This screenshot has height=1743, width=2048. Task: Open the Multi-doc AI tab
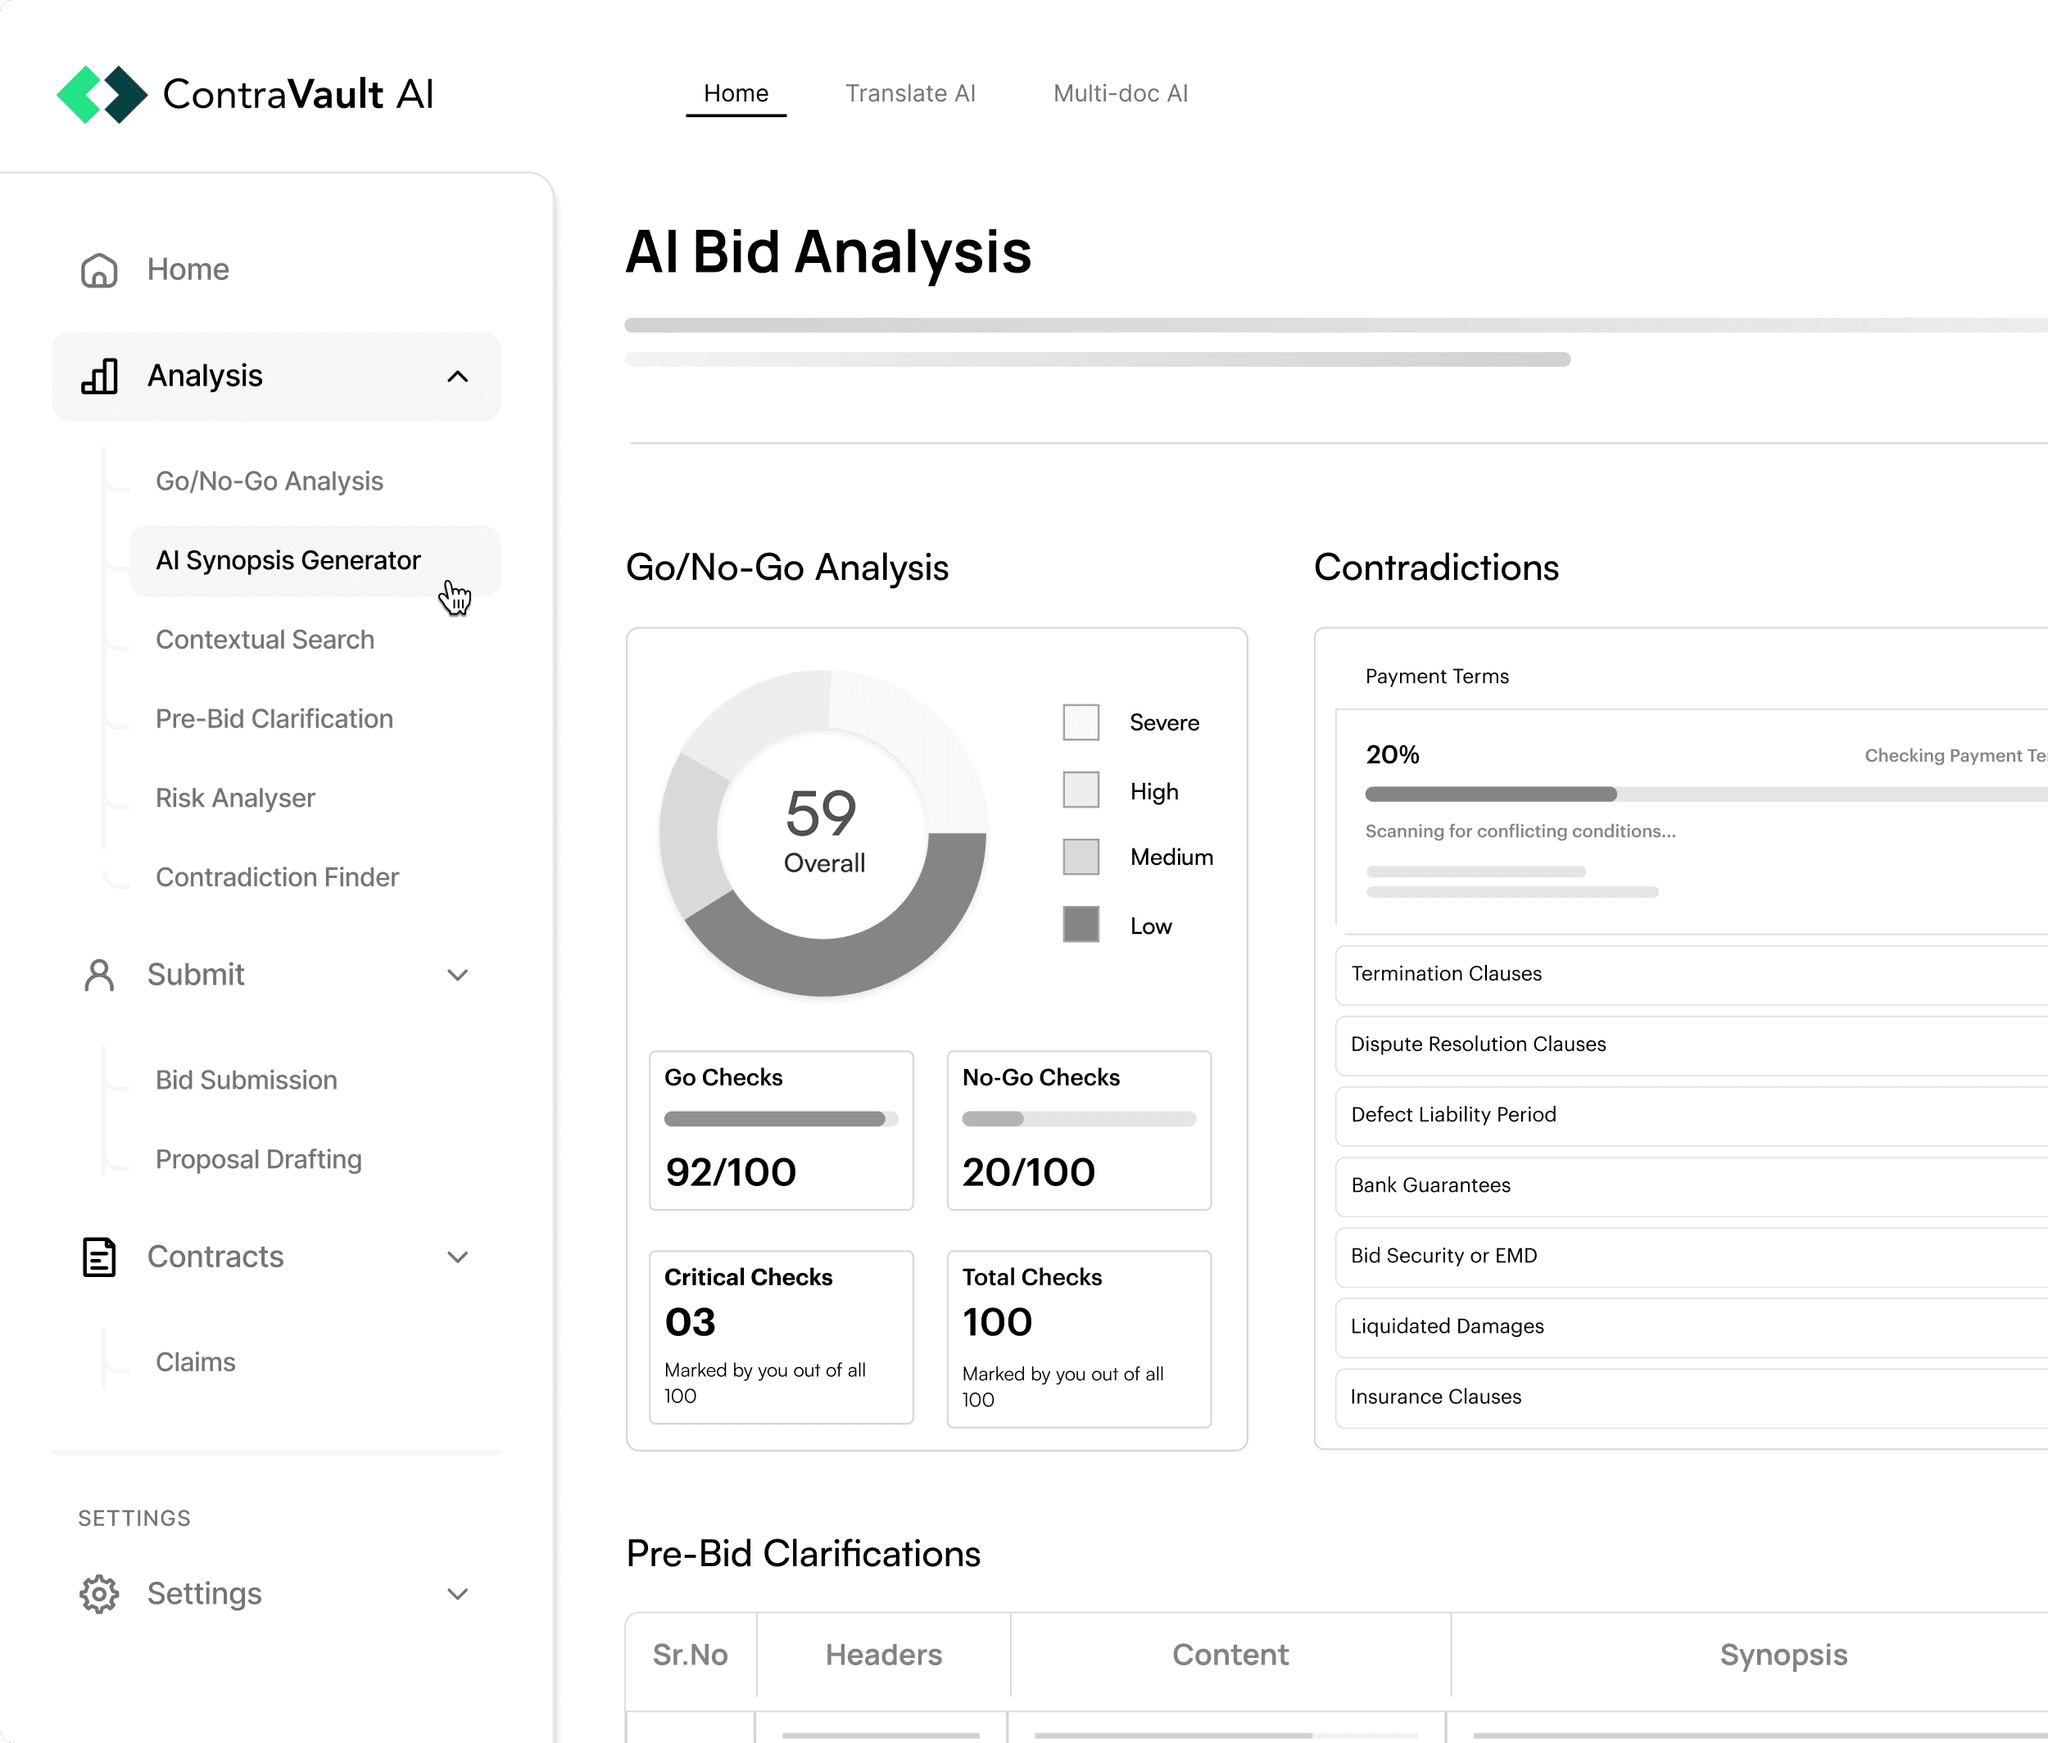pyautogui.click(x=1120, y=93)
